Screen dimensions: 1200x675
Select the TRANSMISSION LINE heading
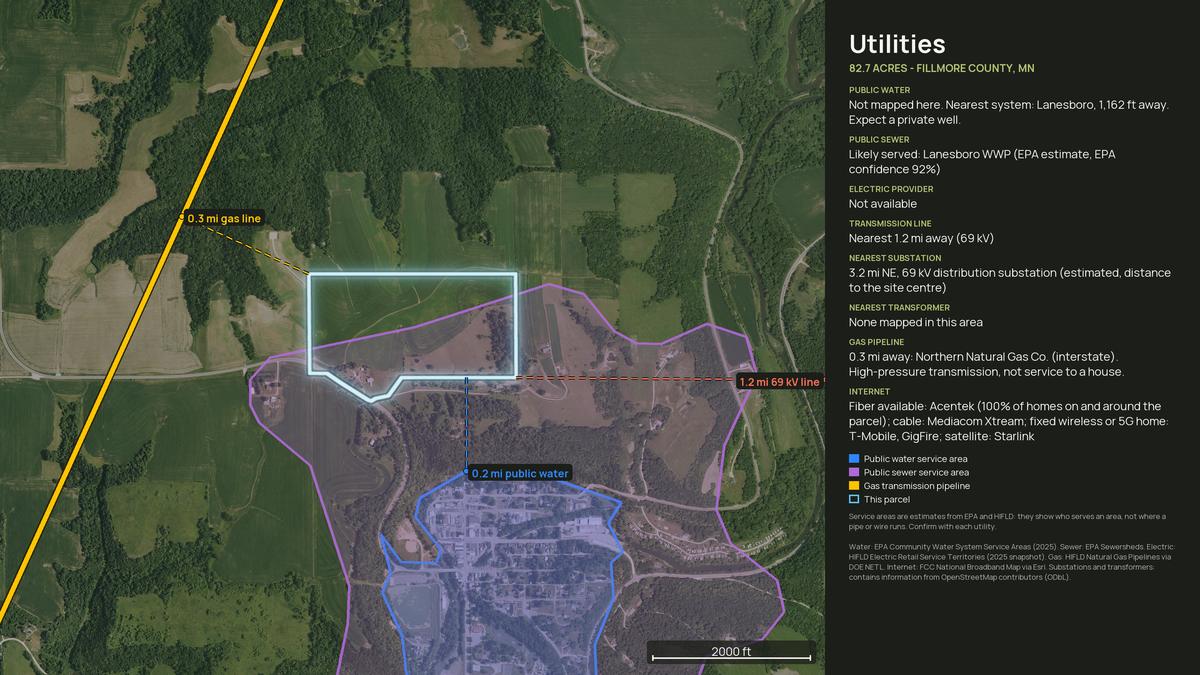pyautogui.click(x=890, y=224)
